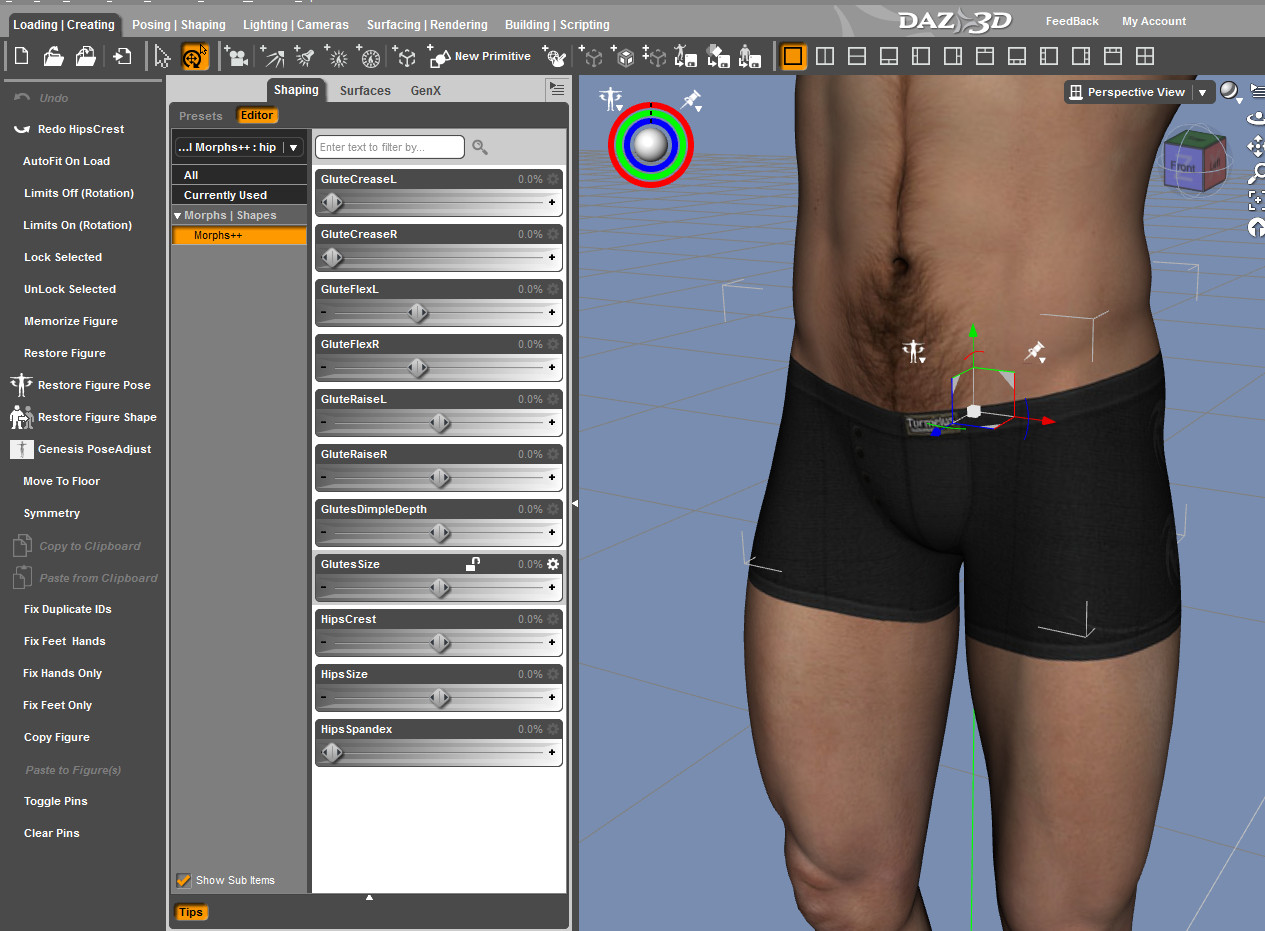Create a new distant light
Screen dimensions: 1265x931
272,56
